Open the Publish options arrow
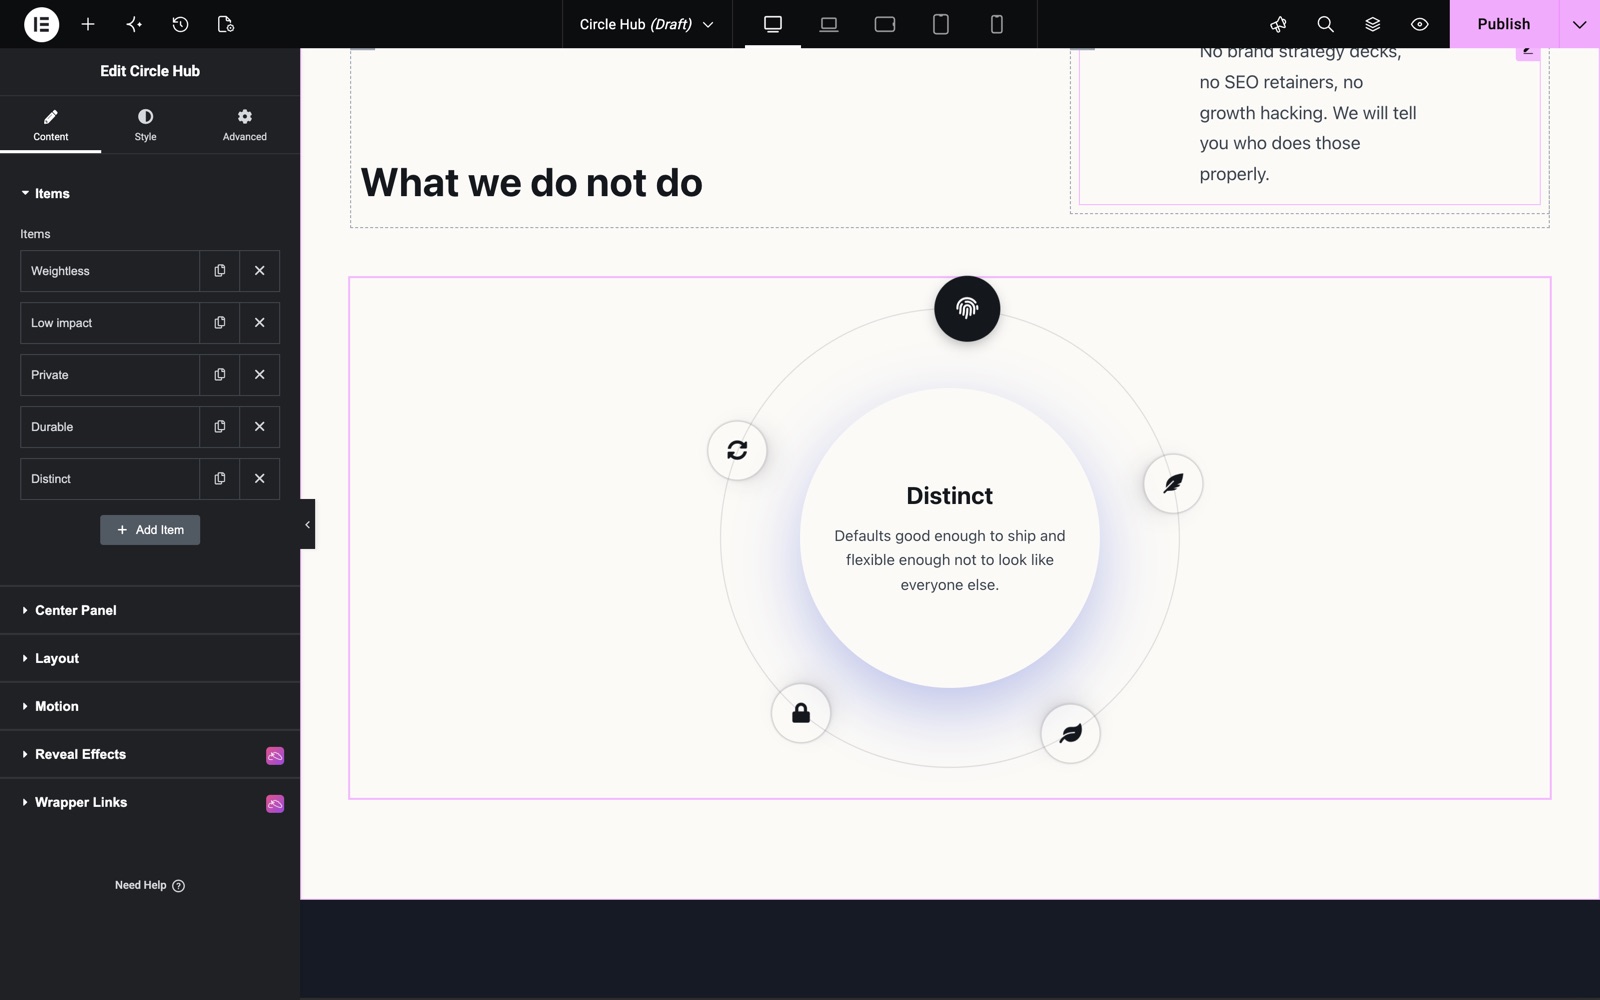This screenshot has height=1000, width=1600. 1580,24
